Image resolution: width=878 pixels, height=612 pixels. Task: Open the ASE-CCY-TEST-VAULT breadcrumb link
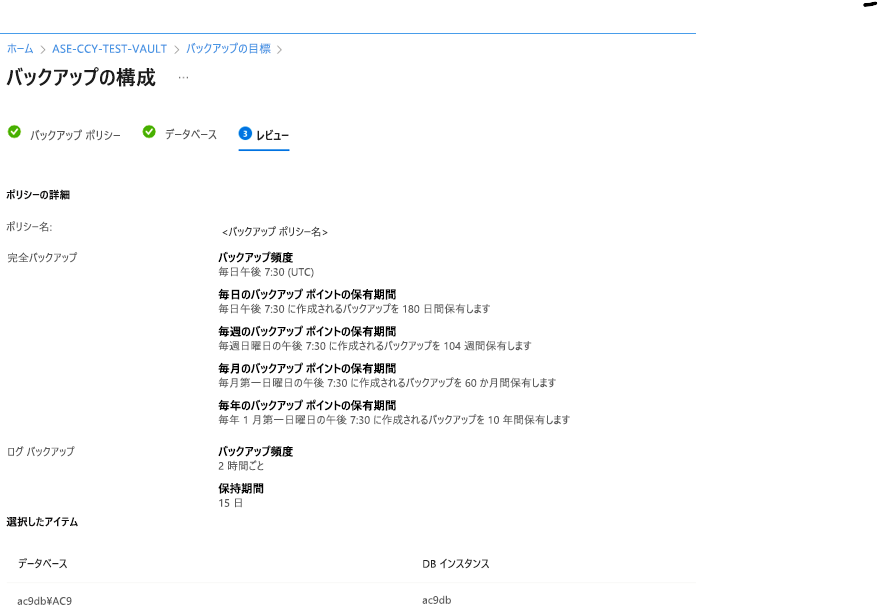click(x=109, y=49)
